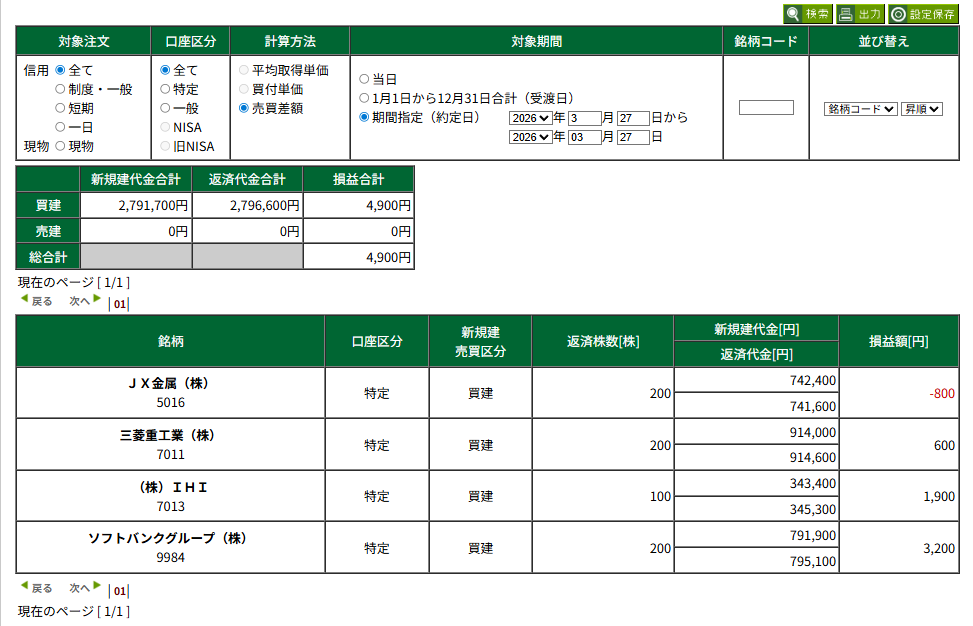The height and width of the screenshot is (626, 973).
Task: Select the 制度・一般 credit order radio
Action: pos(61,89)
